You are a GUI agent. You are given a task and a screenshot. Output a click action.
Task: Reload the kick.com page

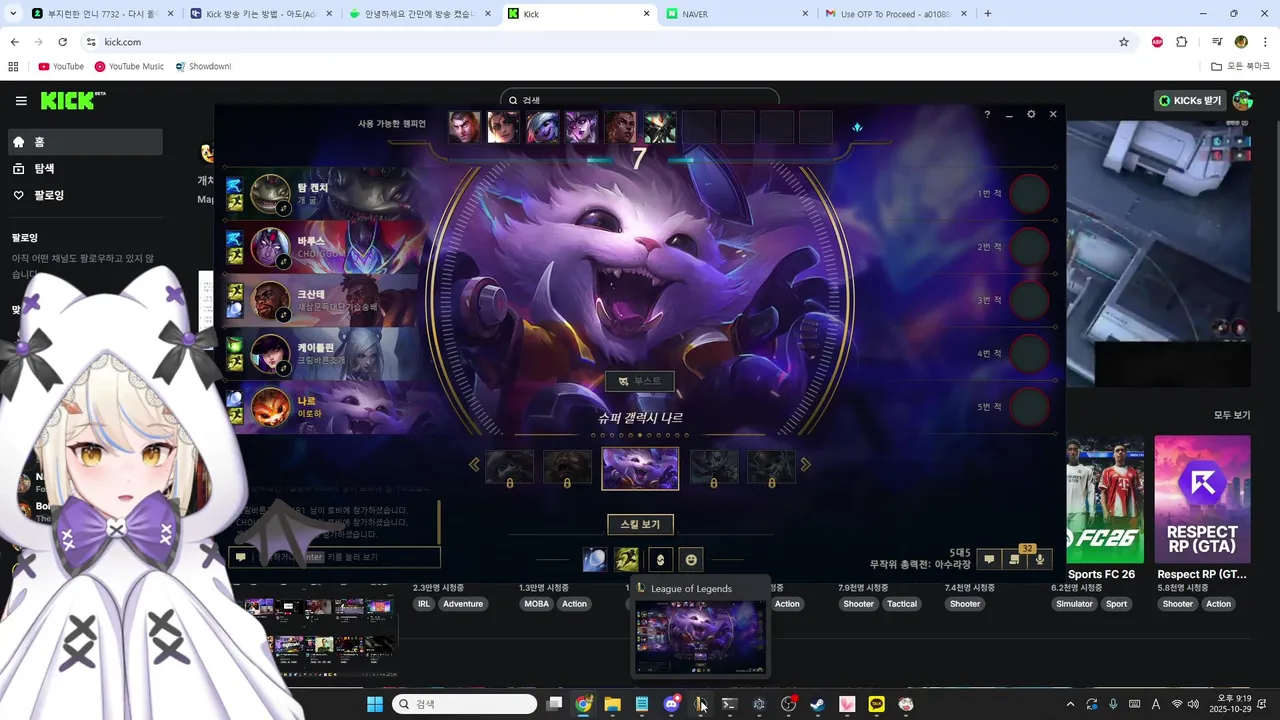(x=62, y=42)
